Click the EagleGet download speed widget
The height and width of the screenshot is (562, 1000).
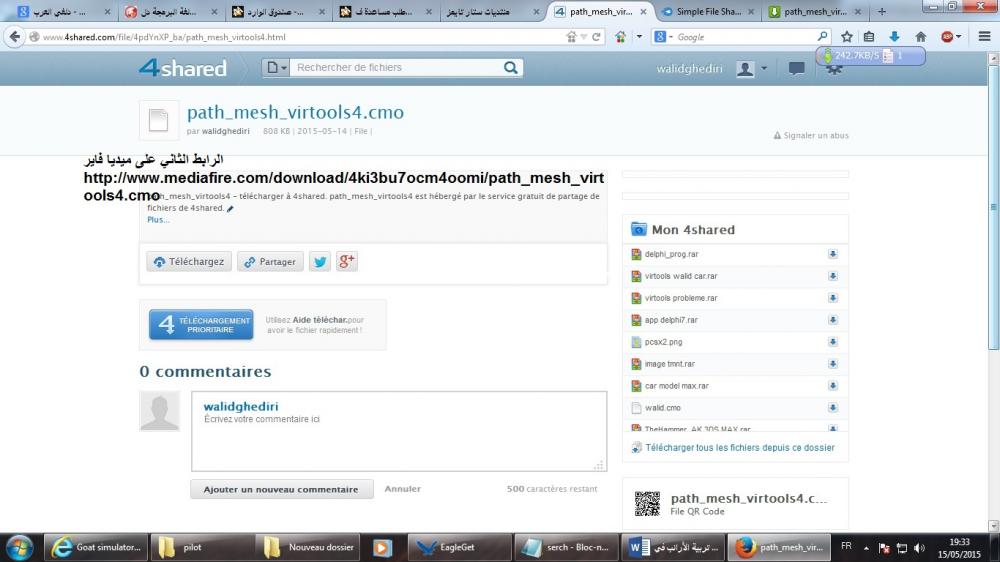[871, 55]
